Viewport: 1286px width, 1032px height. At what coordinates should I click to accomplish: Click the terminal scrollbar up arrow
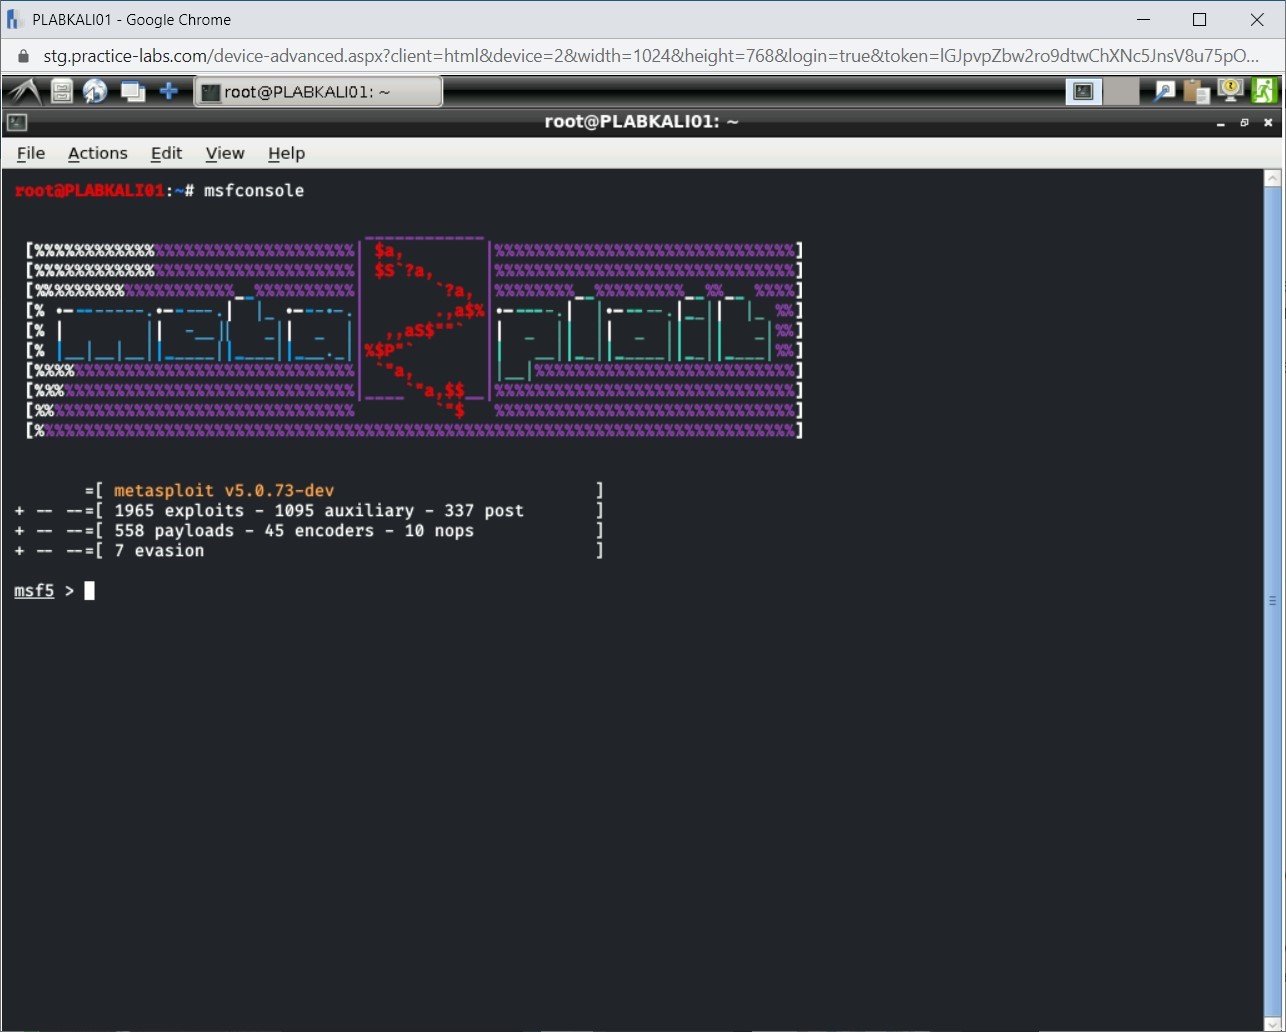(x=1272, y=179)
